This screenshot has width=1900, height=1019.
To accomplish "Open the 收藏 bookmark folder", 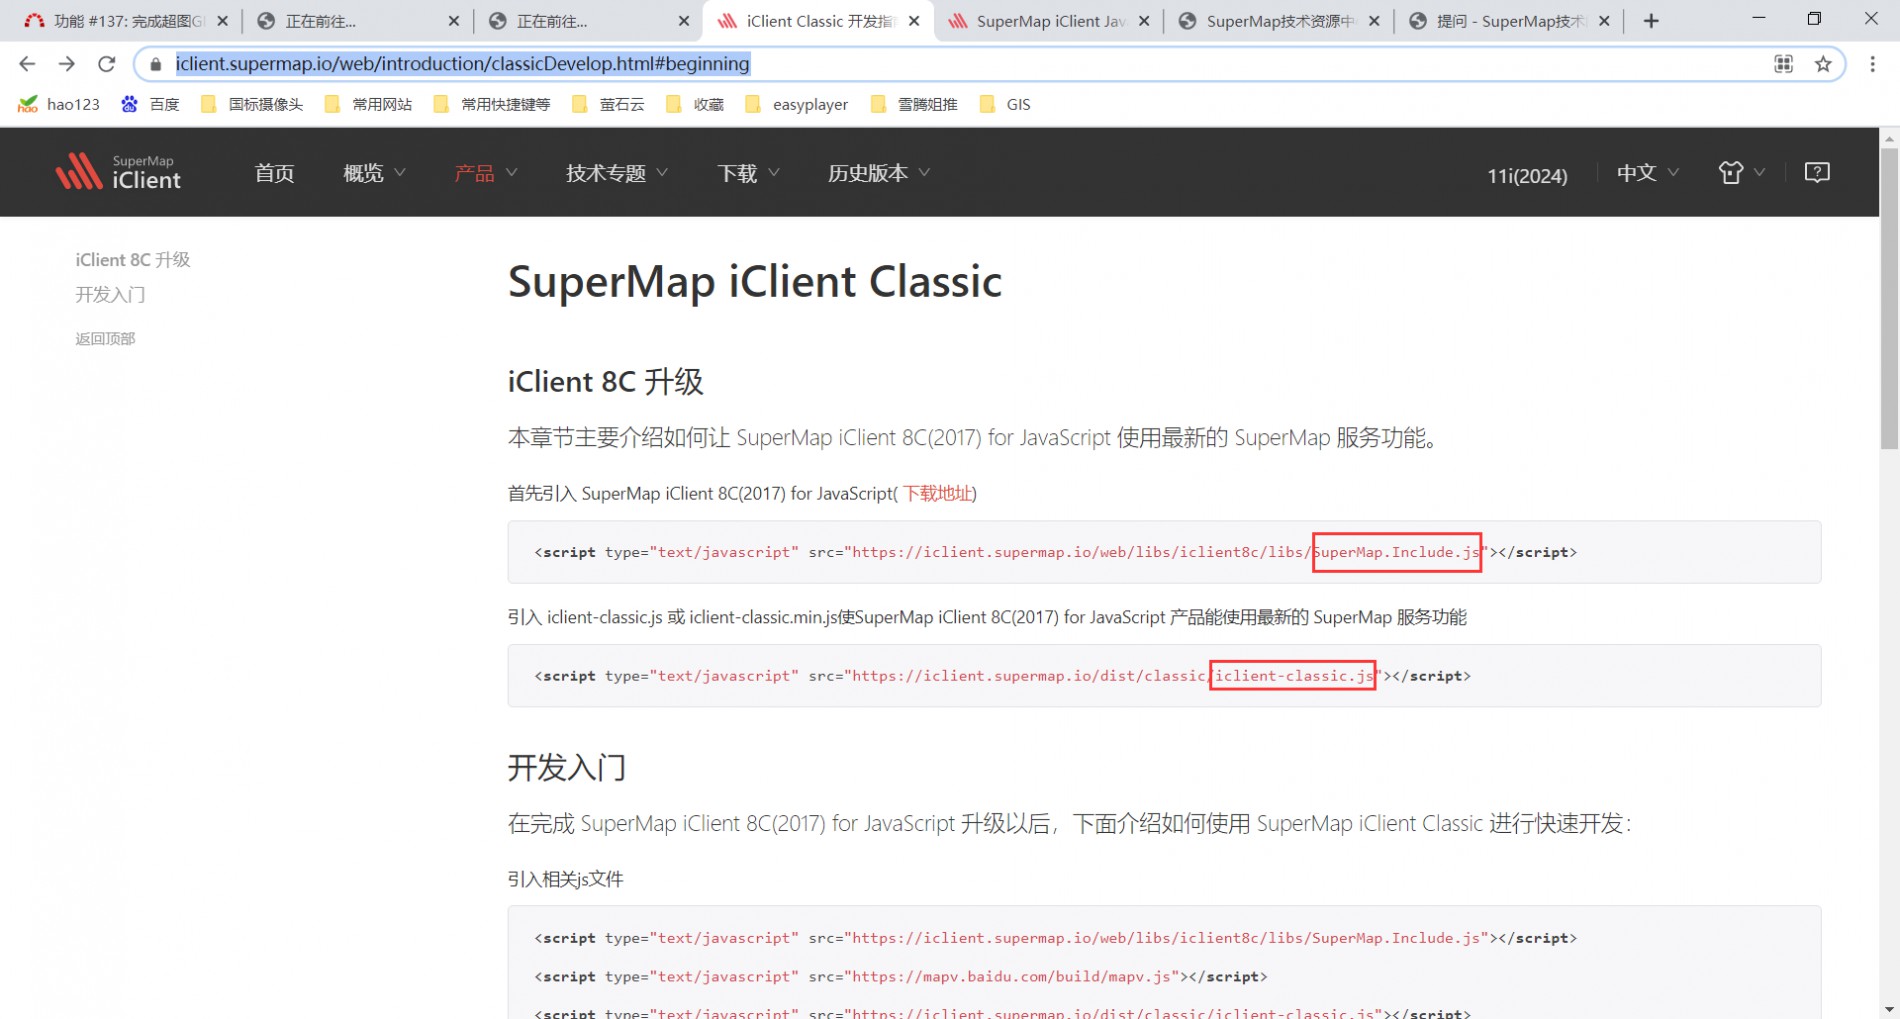I will click(695, 104).
